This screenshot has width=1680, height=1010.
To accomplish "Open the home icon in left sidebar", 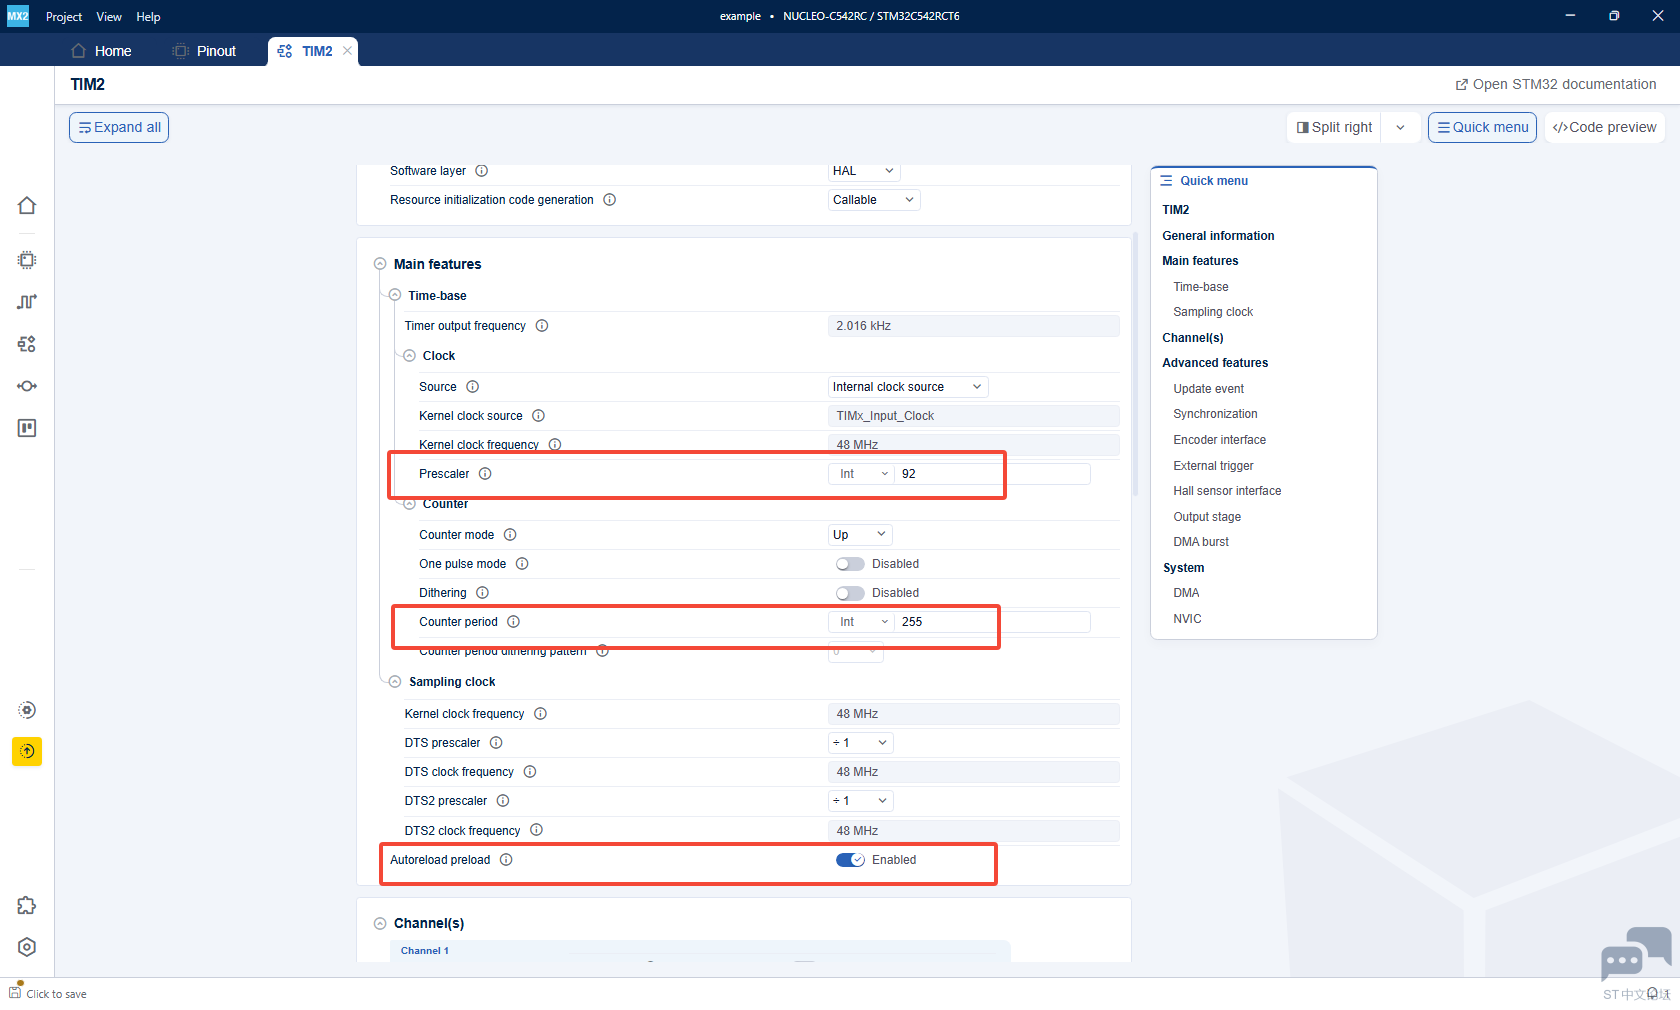I will click(x=27, y=205).
